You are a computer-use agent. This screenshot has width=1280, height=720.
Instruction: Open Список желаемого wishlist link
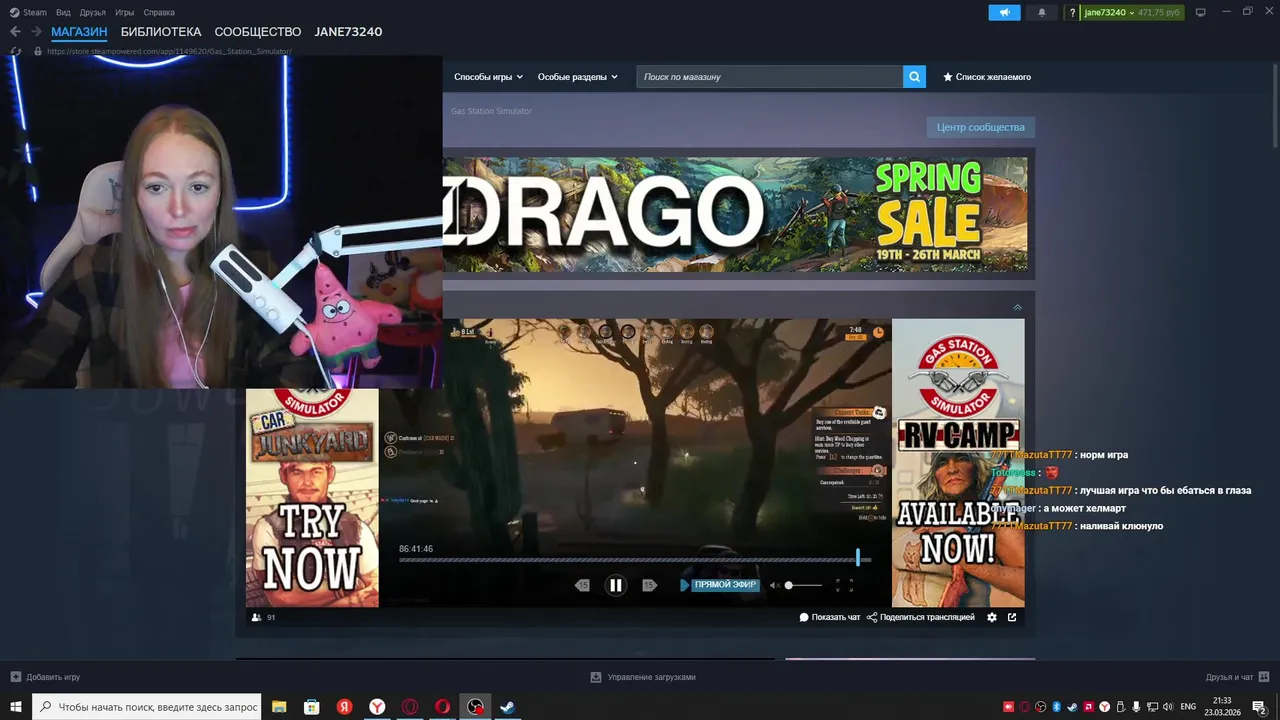pos(987,77)
